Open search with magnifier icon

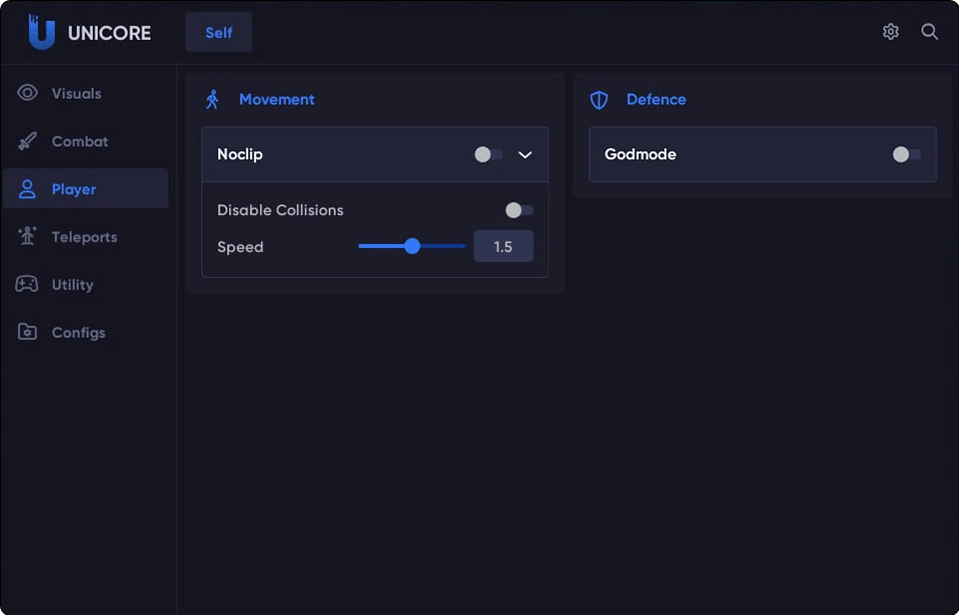tap(930, 32)
